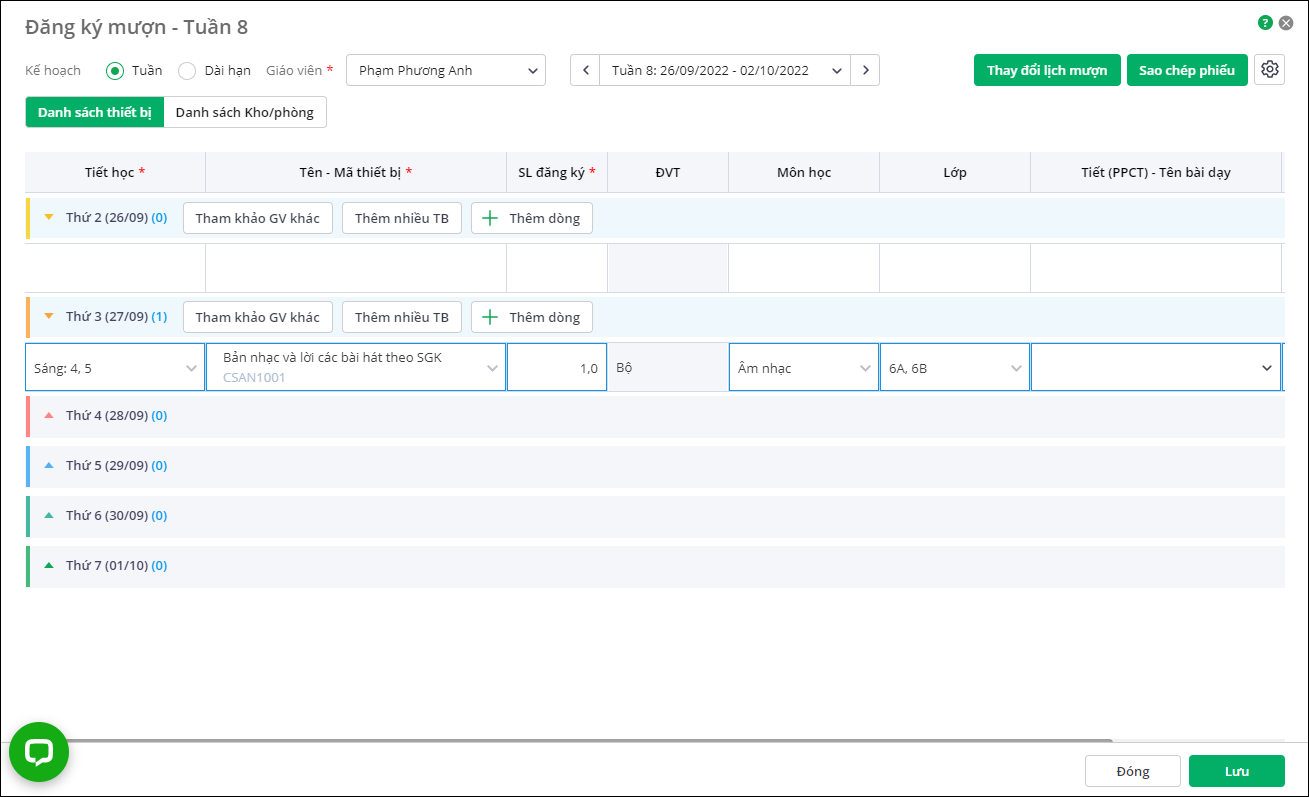1309x797 pixels.
Task: Open the live chat bubble icon
Action: click(39, 752)
